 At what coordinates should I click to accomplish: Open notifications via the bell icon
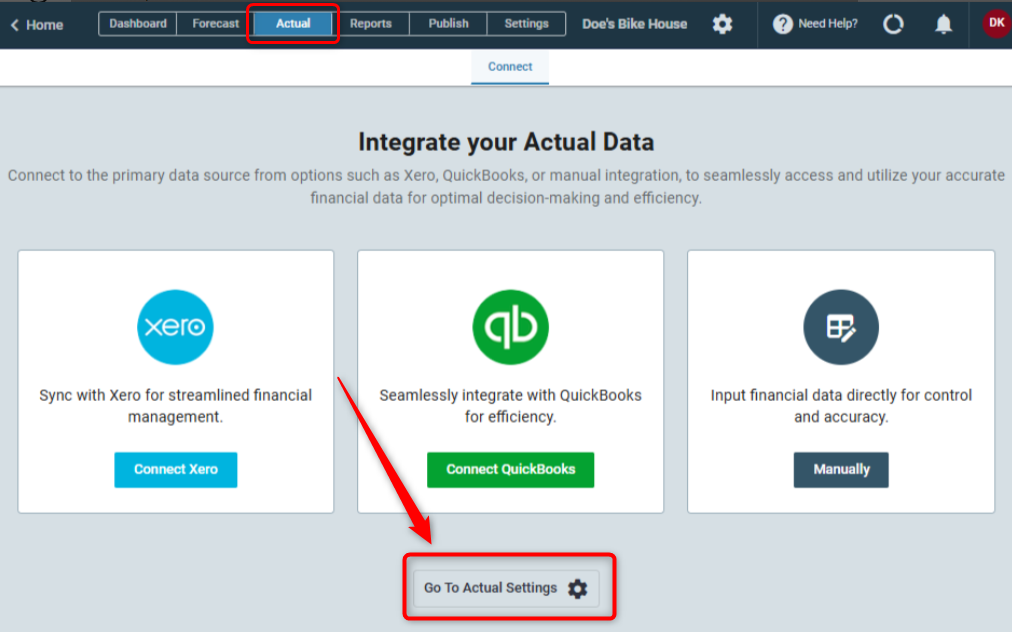[x=941, y=23]
